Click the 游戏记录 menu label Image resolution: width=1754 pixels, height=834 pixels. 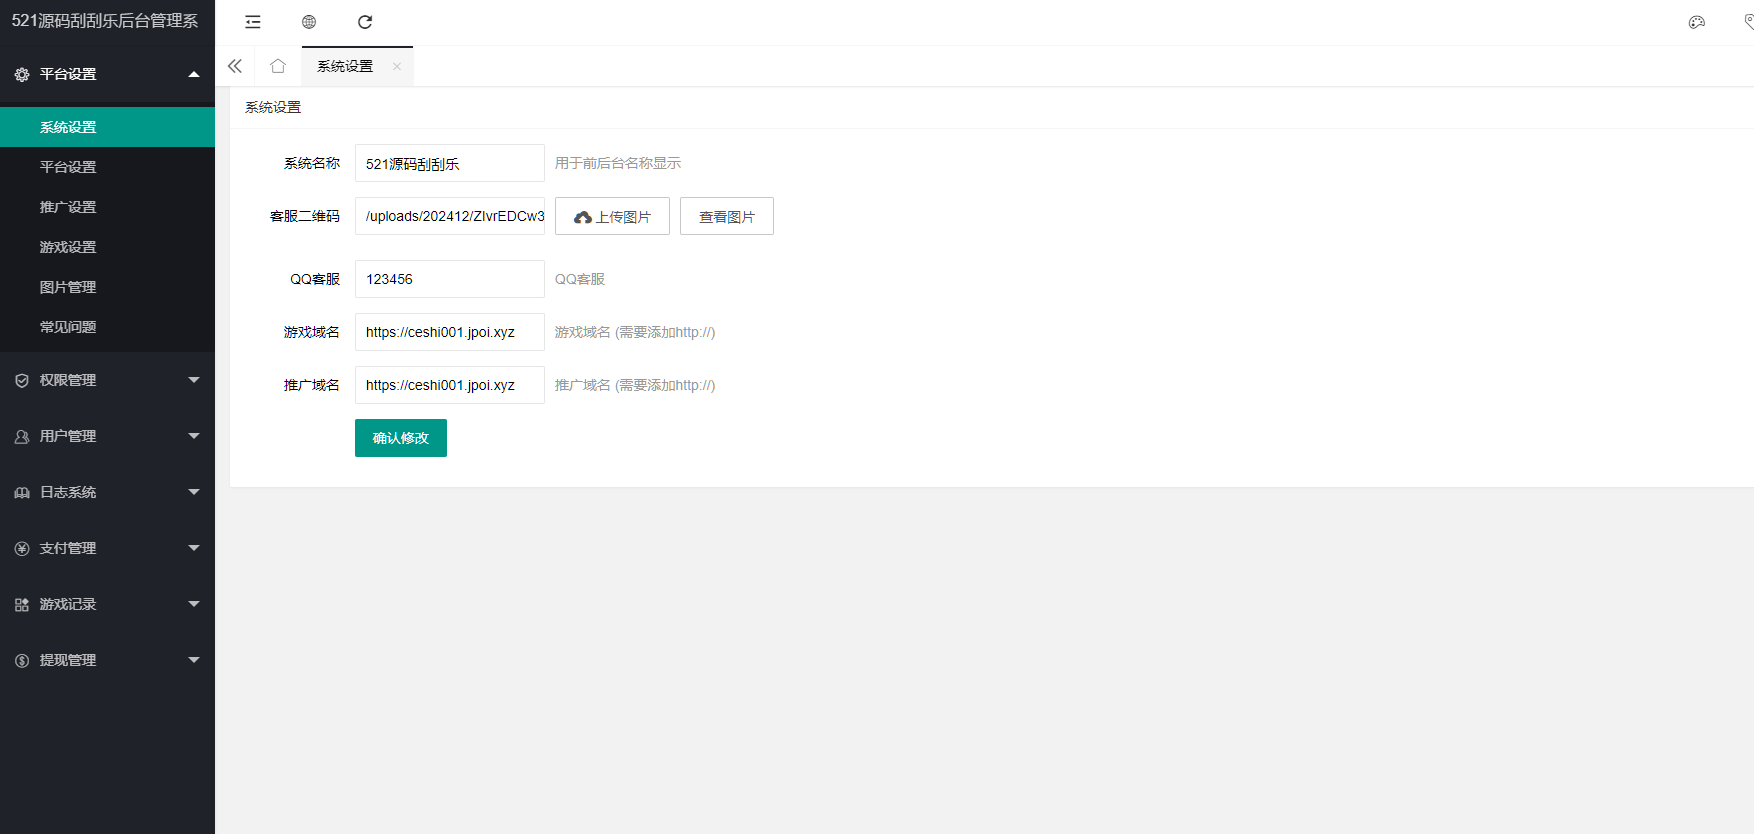coord(68,604)
